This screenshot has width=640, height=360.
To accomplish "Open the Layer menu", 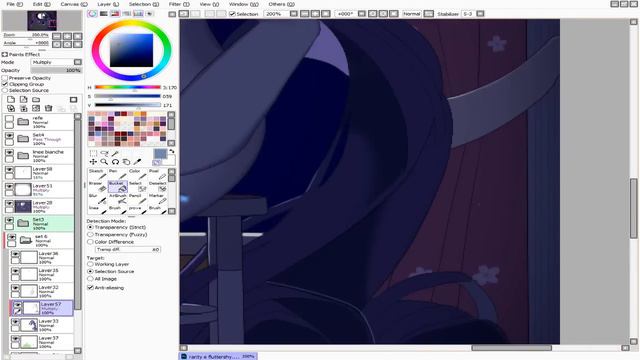I will (x=108, y=4).
